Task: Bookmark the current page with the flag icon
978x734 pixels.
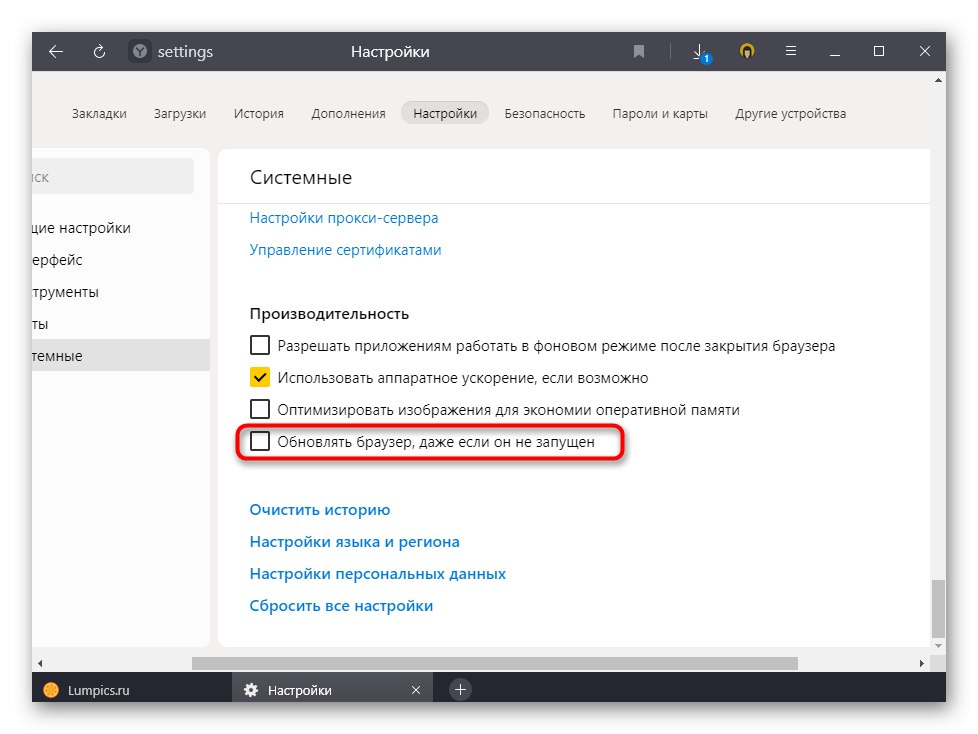Action: tap(638, 51)
